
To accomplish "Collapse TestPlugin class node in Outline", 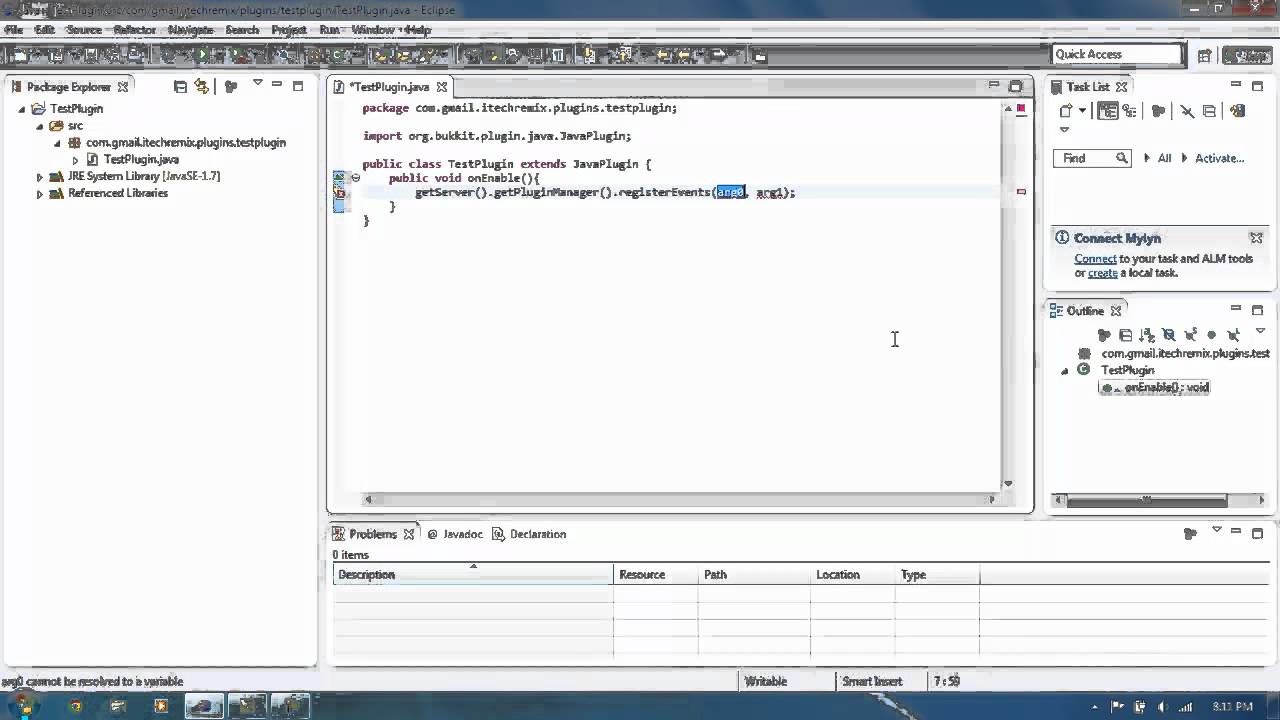I will (x=1065, y=371).
